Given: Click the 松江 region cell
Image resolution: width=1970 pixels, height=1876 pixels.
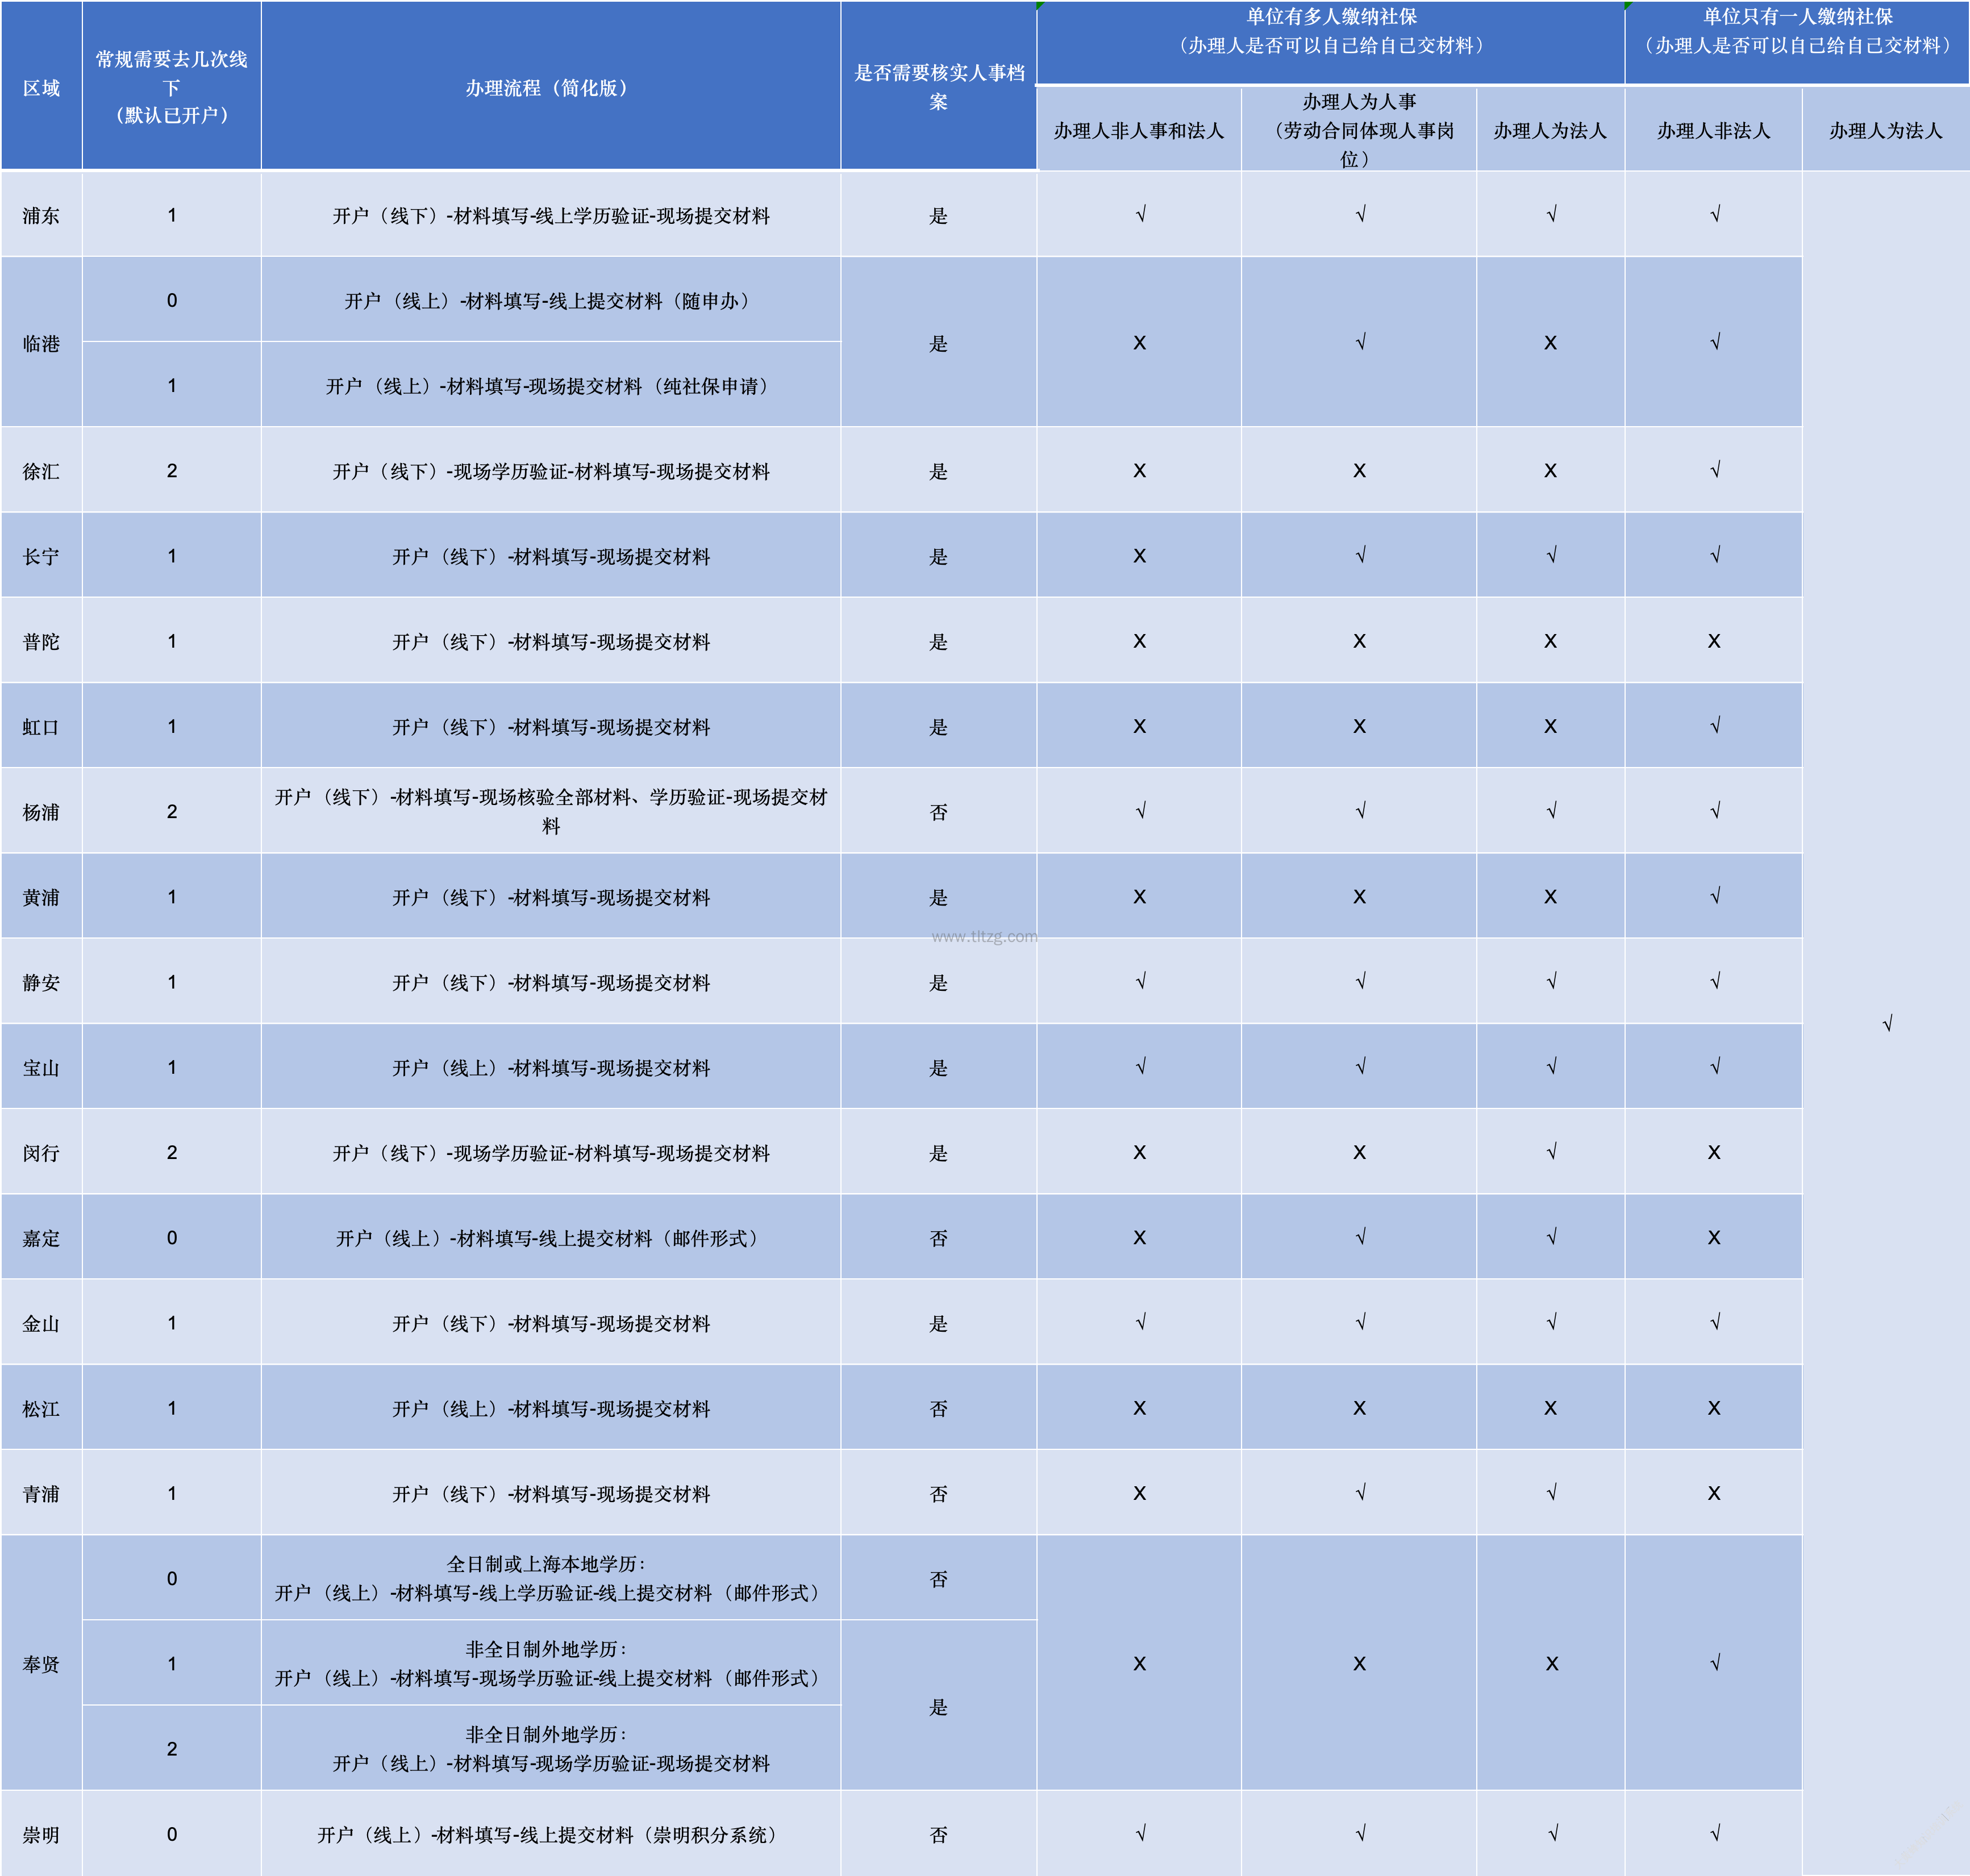Looking at the screenshot, I should tap(41, 1408).
